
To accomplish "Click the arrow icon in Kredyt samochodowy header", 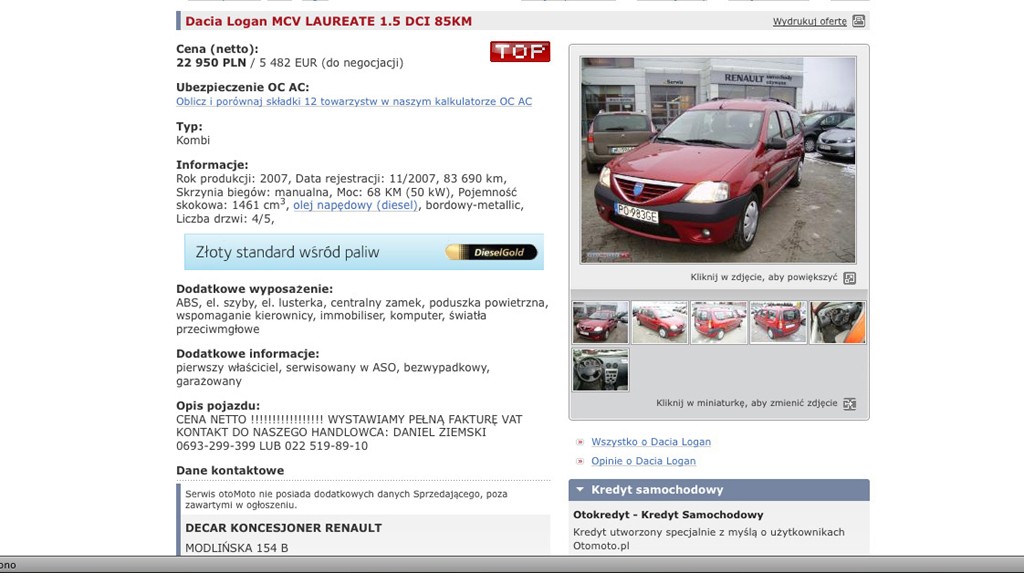I will (x=580, y=490).
